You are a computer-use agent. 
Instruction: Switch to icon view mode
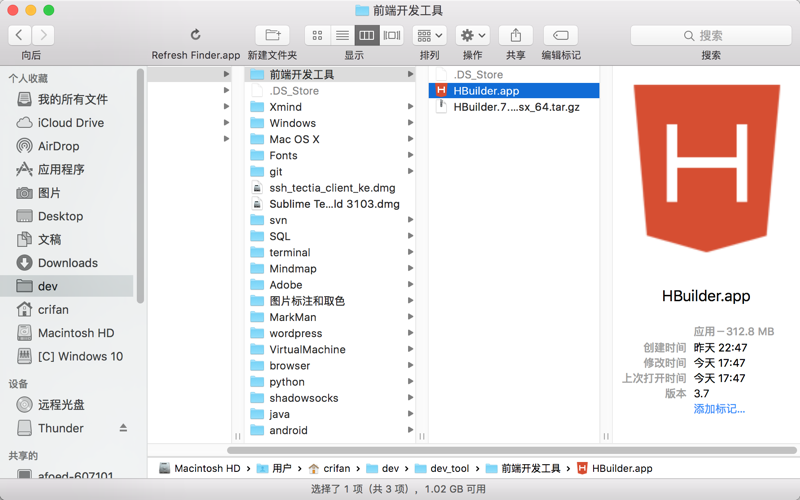click(x=317, y=35)
